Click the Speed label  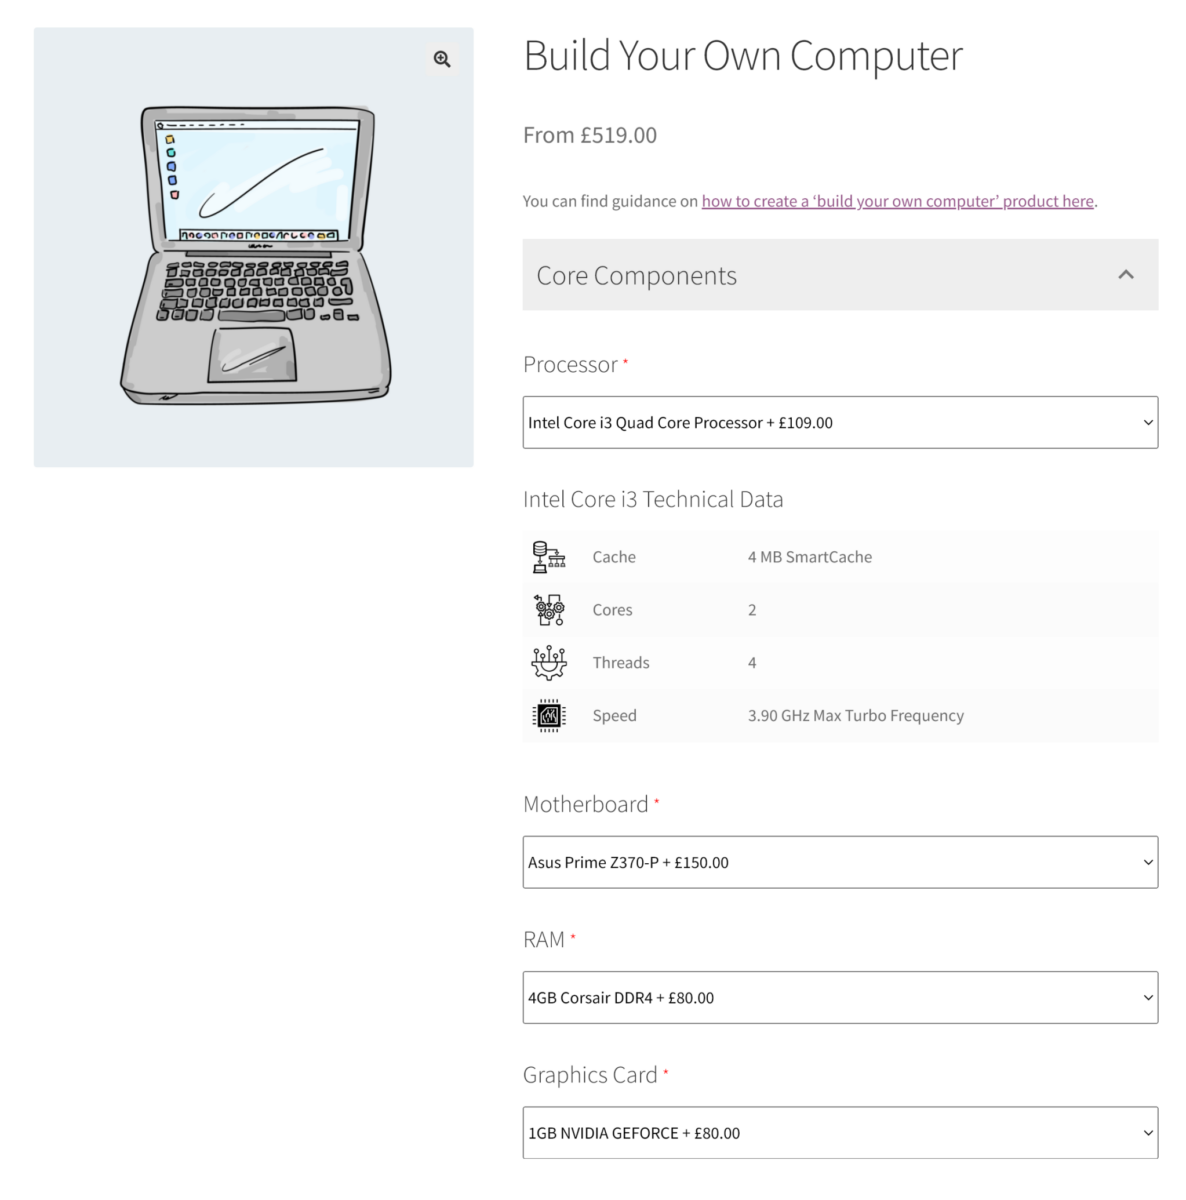tap(614, 715)
